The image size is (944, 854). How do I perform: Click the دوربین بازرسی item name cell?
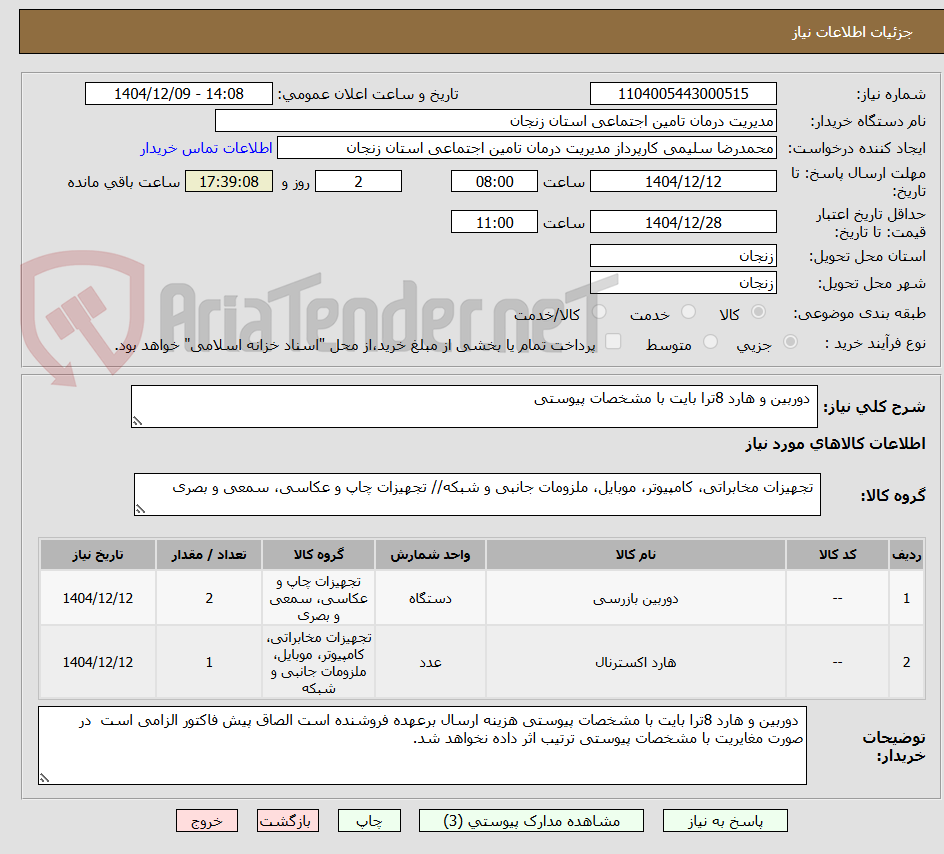(636, 598)
